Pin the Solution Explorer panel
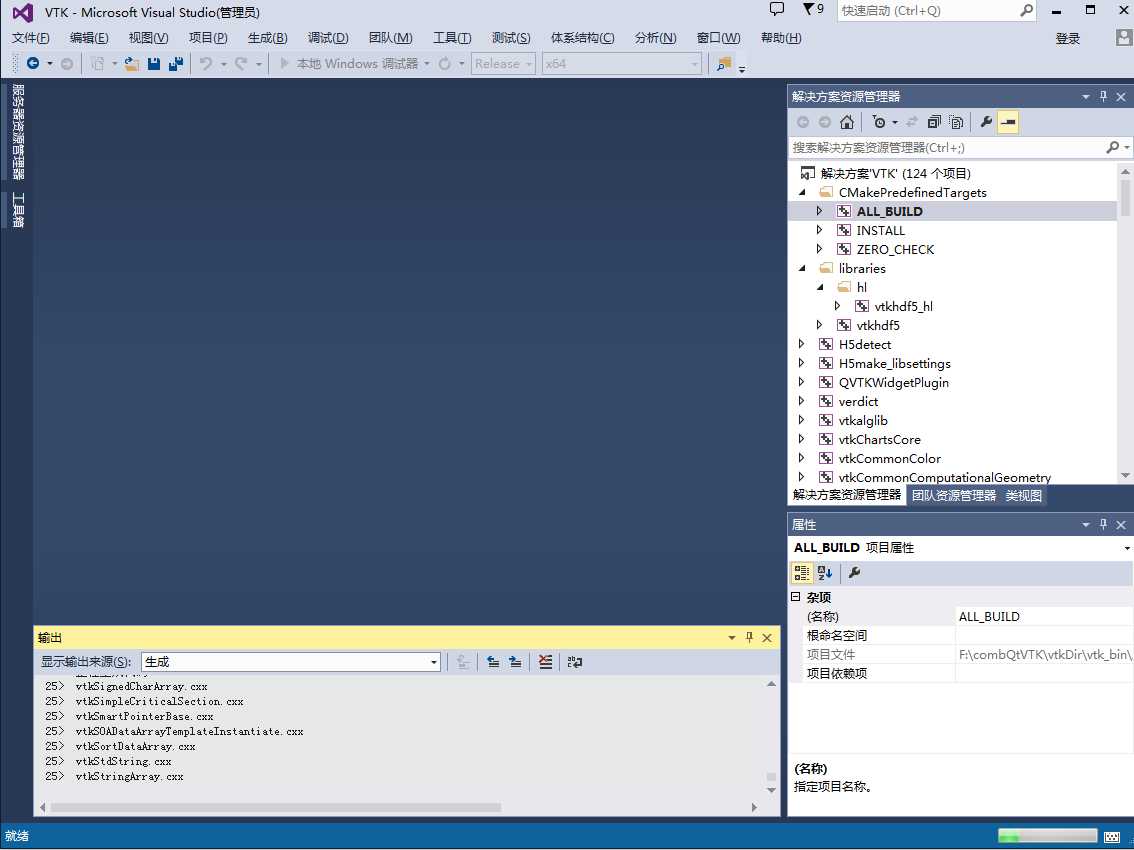The image size is (1134, 850). 1103,96
